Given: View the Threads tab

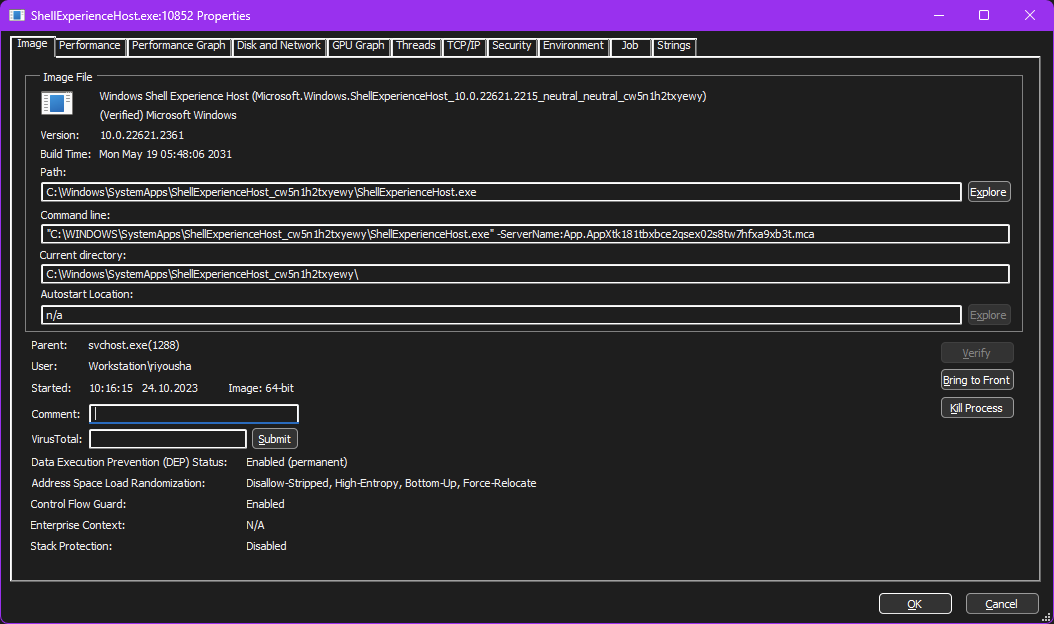Looking at the screenshot, I should tap(415, 46).
